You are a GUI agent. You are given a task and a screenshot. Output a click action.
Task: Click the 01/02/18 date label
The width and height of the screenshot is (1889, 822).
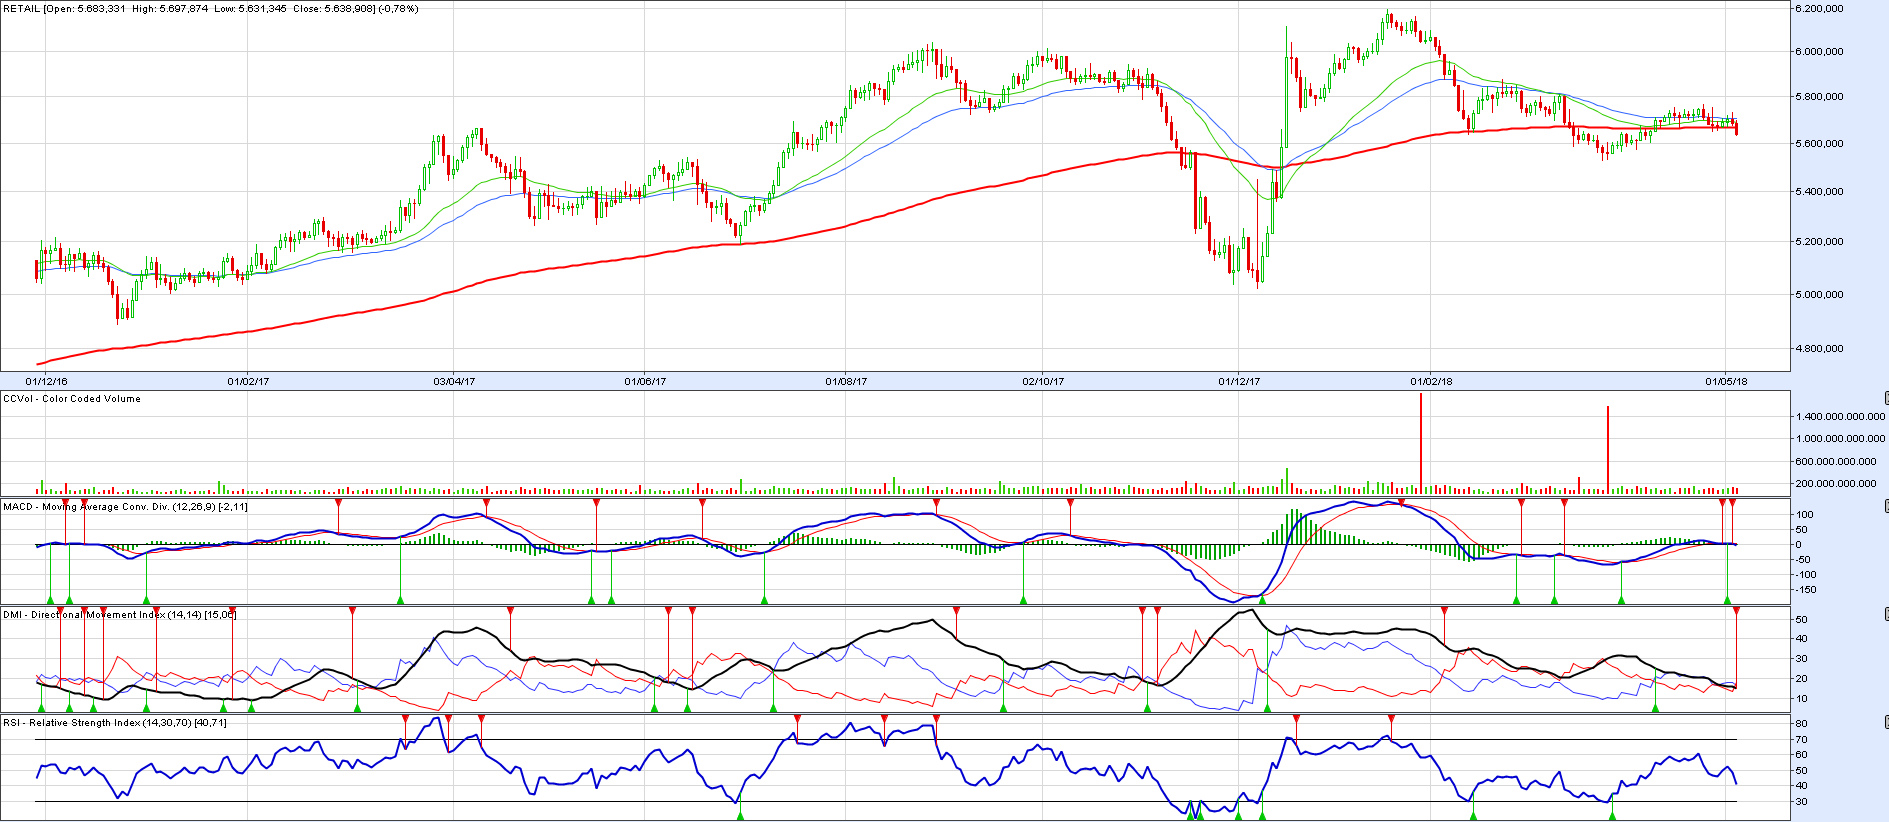point(1431,381)
